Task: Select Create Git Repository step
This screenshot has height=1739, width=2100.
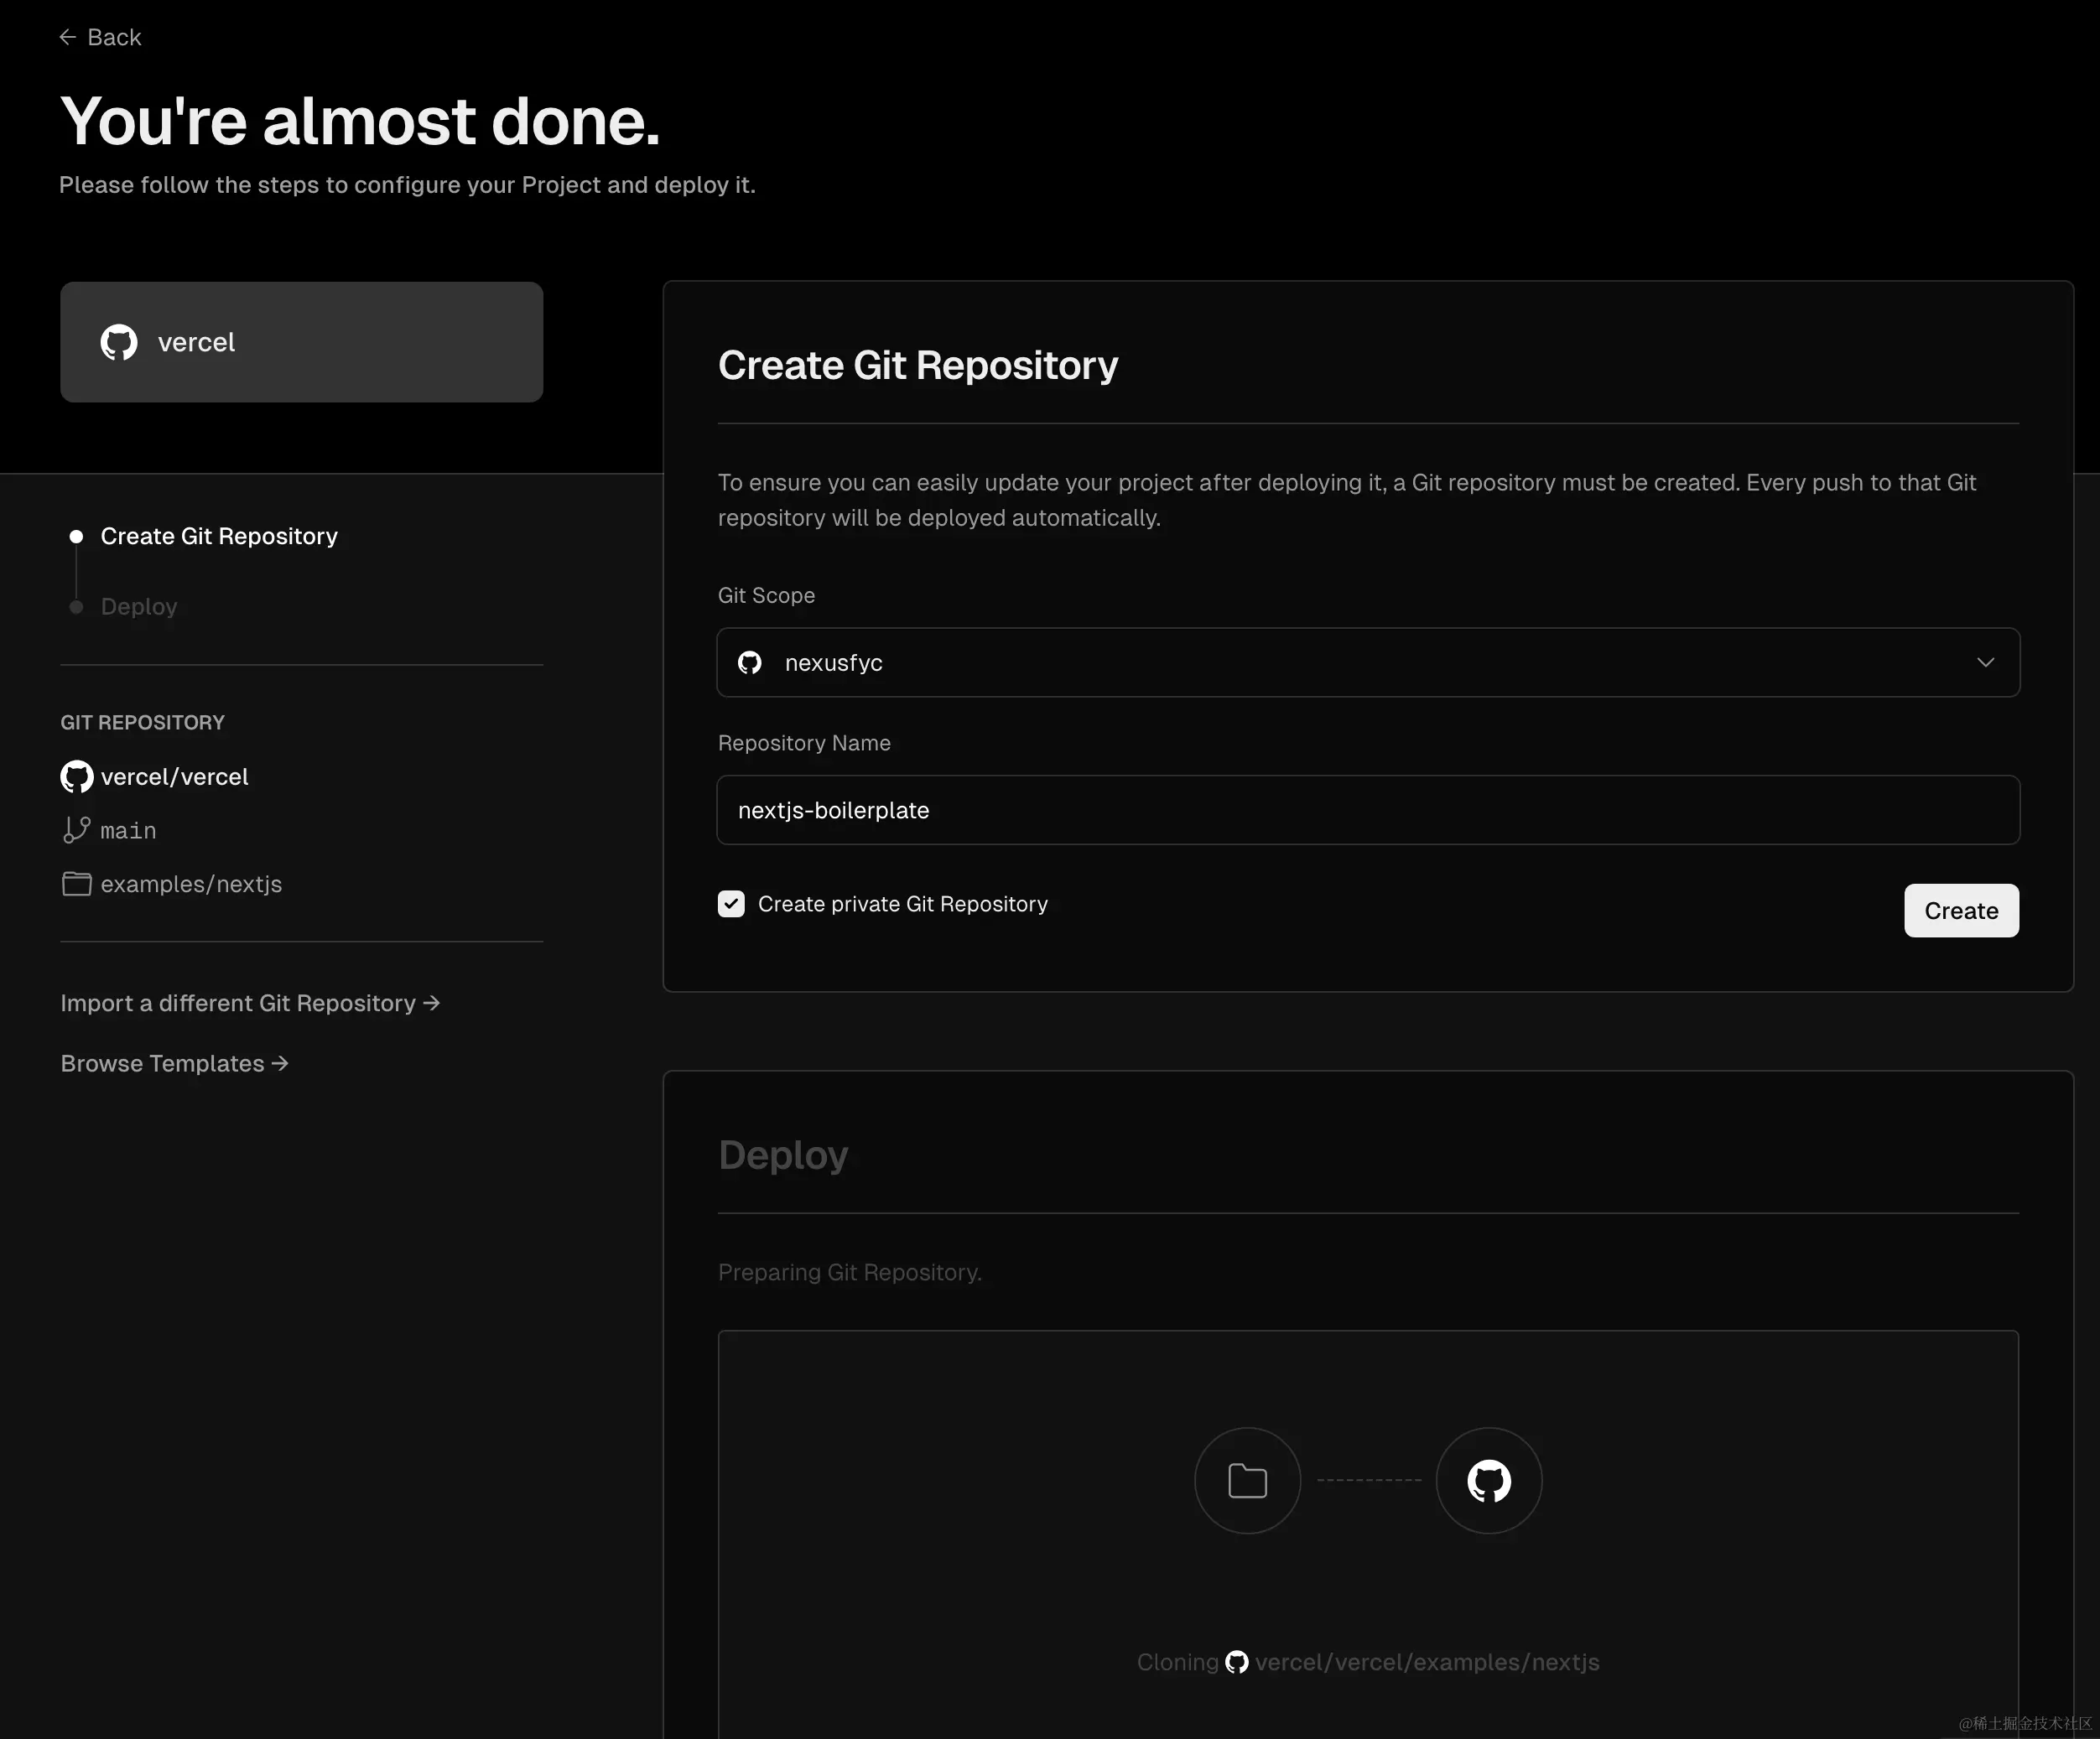Action: pyautogui.click(x=219, y=536)
